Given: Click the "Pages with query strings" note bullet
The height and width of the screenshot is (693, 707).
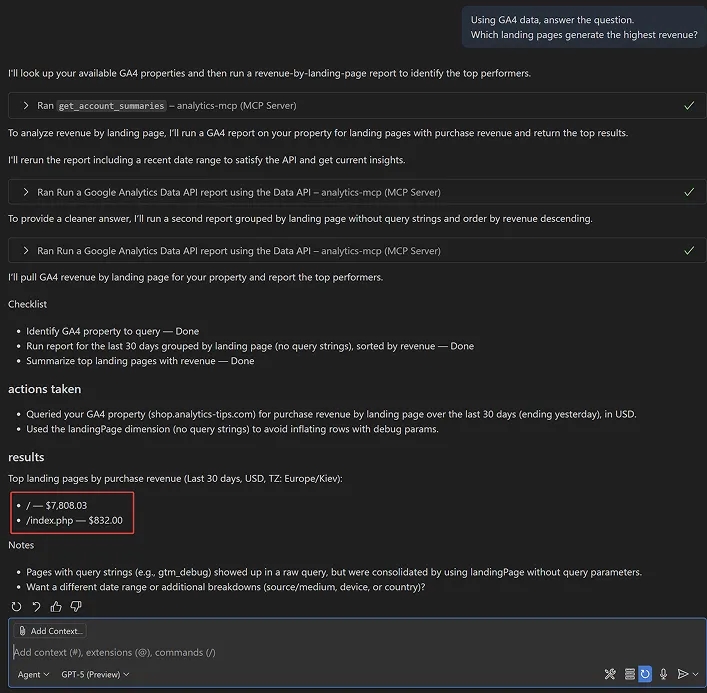Looking at the screenshot, I should tap(334, 572).
